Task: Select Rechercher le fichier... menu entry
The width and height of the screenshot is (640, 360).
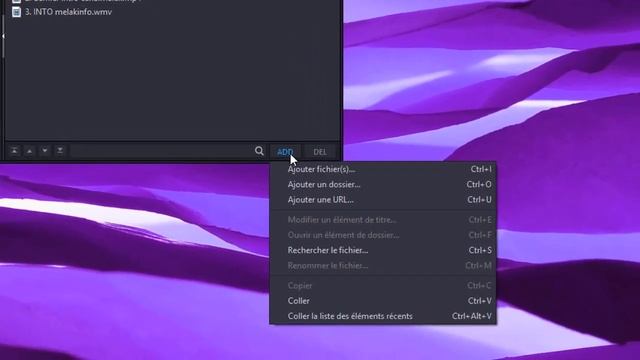Action: pyautogui.click(x=383, y=250)
